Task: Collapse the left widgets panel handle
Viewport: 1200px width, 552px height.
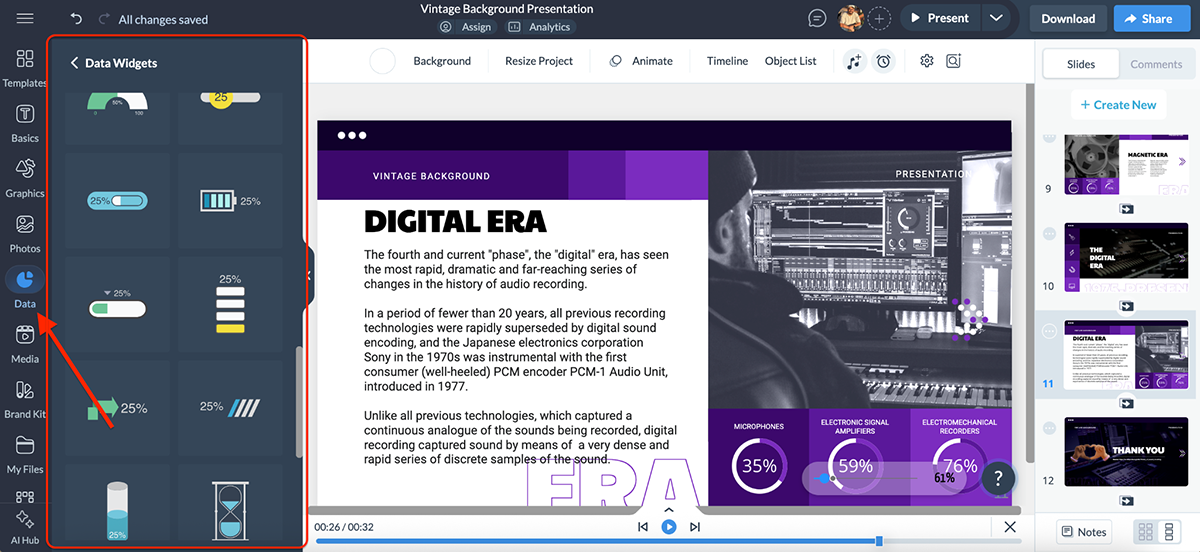Action: point(309,275)
